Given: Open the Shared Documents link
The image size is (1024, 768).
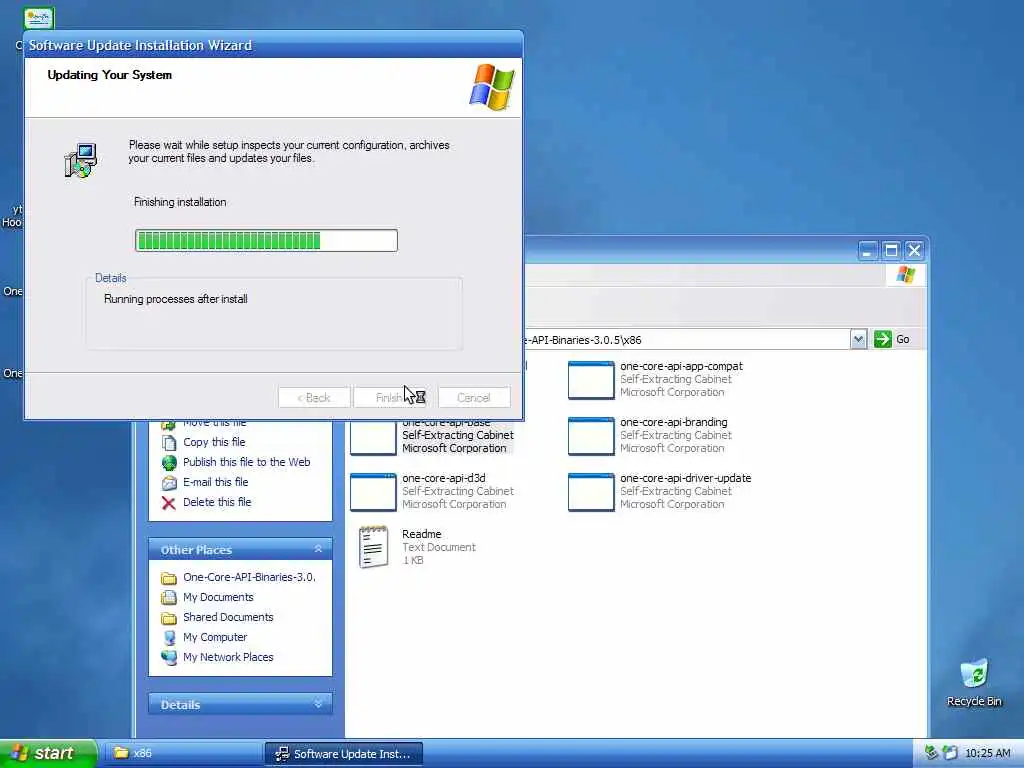Looking at the screenshot, I should (228, 617).
